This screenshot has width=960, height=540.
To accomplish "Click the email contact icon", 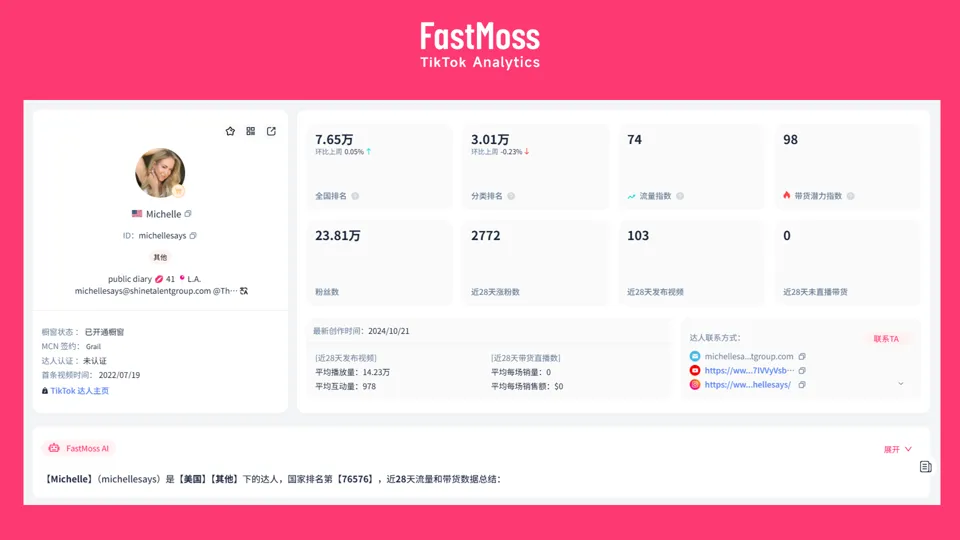I will coord(695,356).
